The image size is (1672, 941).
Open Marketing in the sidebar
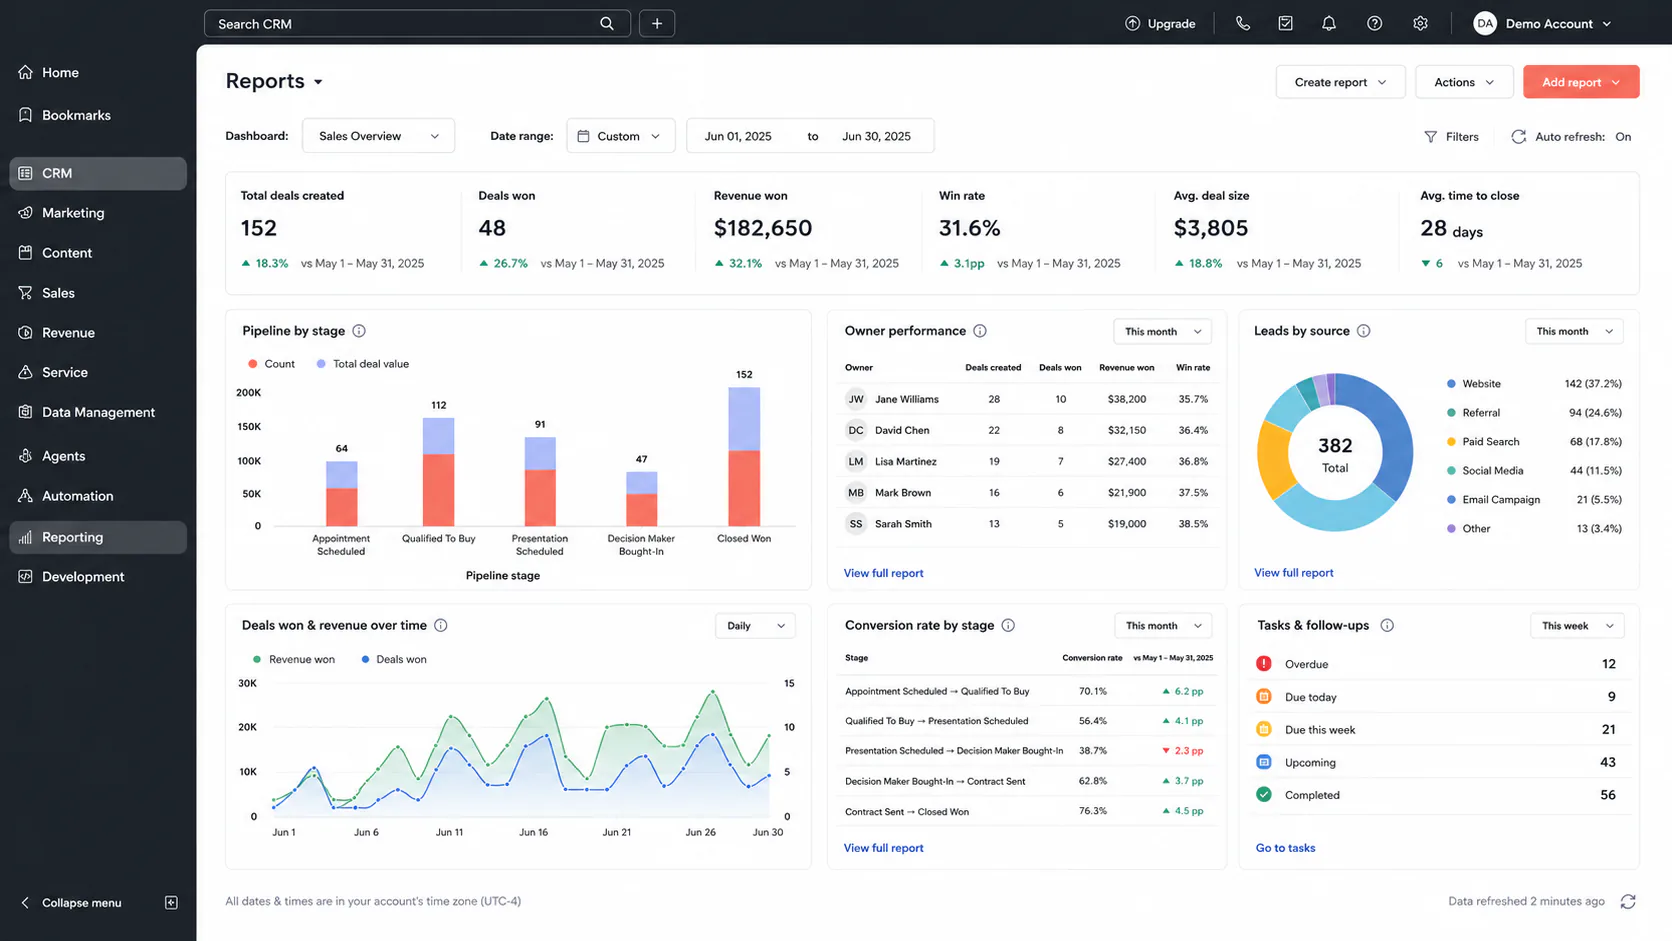point(98,213)
